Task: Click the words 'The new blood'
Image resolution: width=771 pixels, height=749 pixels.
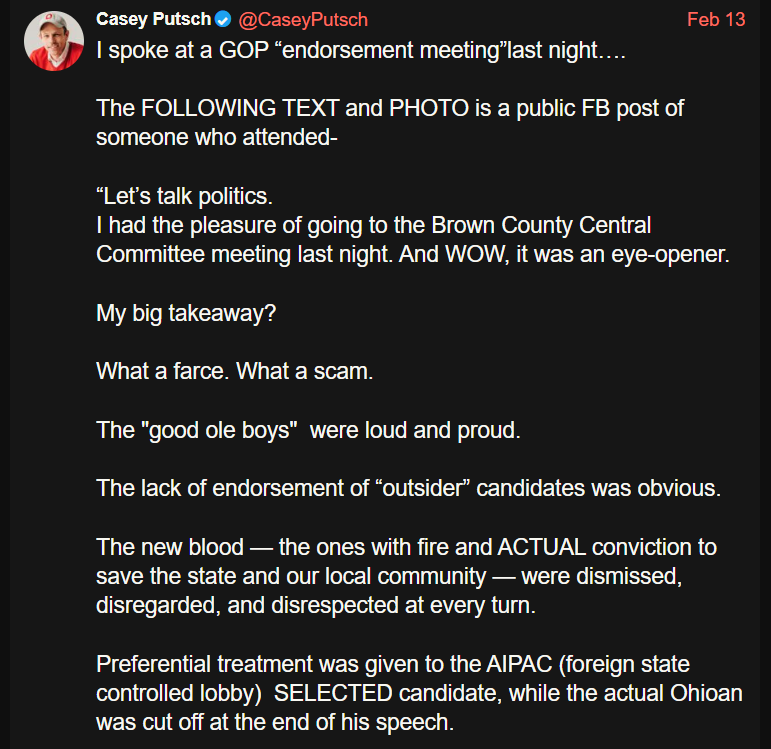Action: (170, 547)
